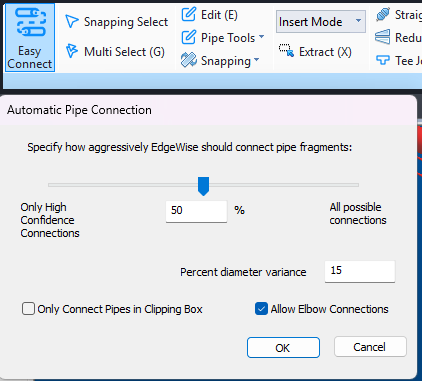
Task: Click the connection aggressiveness slider handle
Action: point(203,186)
